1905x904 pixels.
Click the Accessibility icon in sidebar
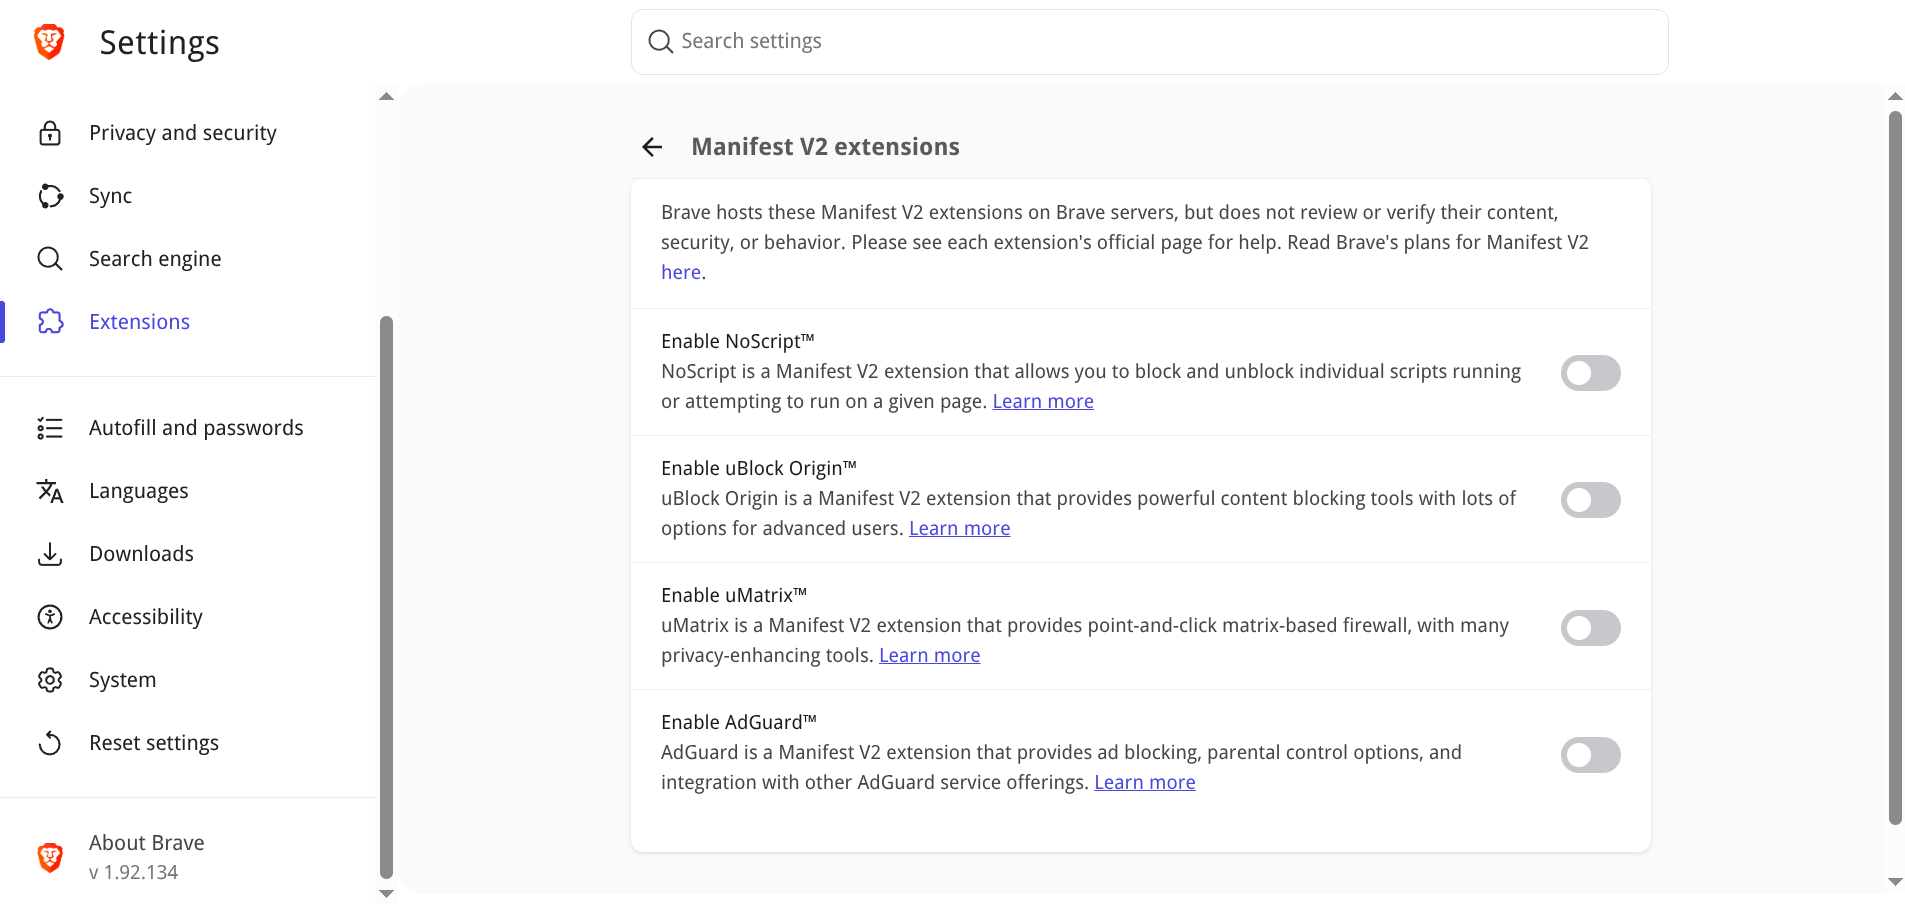coord(50,617)
